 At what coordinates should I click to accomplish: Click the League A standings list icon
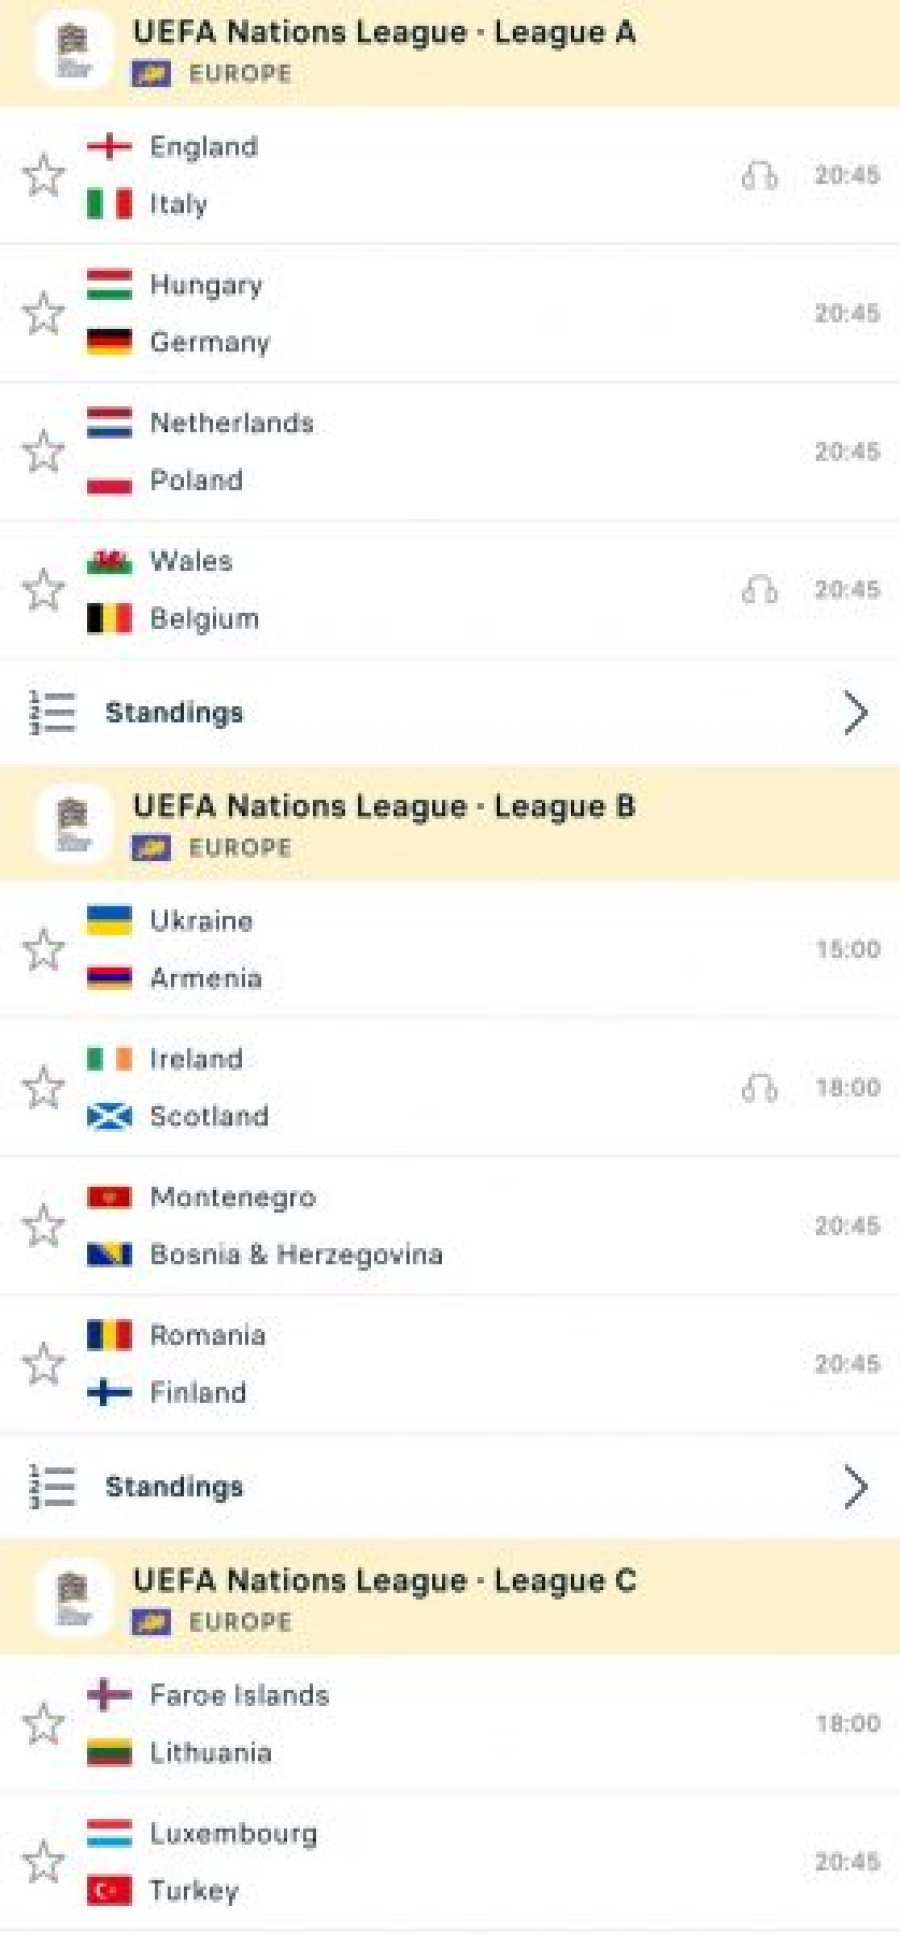pos(52,713)
